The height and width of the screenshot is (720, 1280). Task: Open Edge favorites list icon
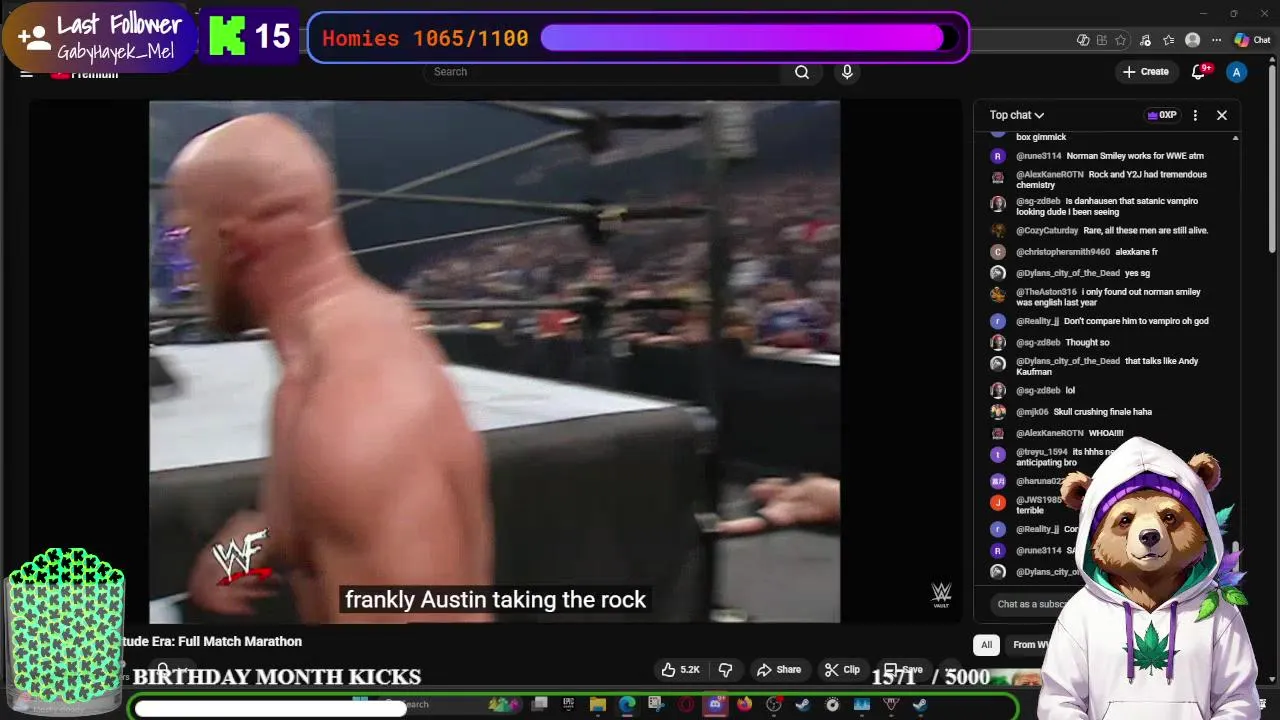[x=1168, y=40]
